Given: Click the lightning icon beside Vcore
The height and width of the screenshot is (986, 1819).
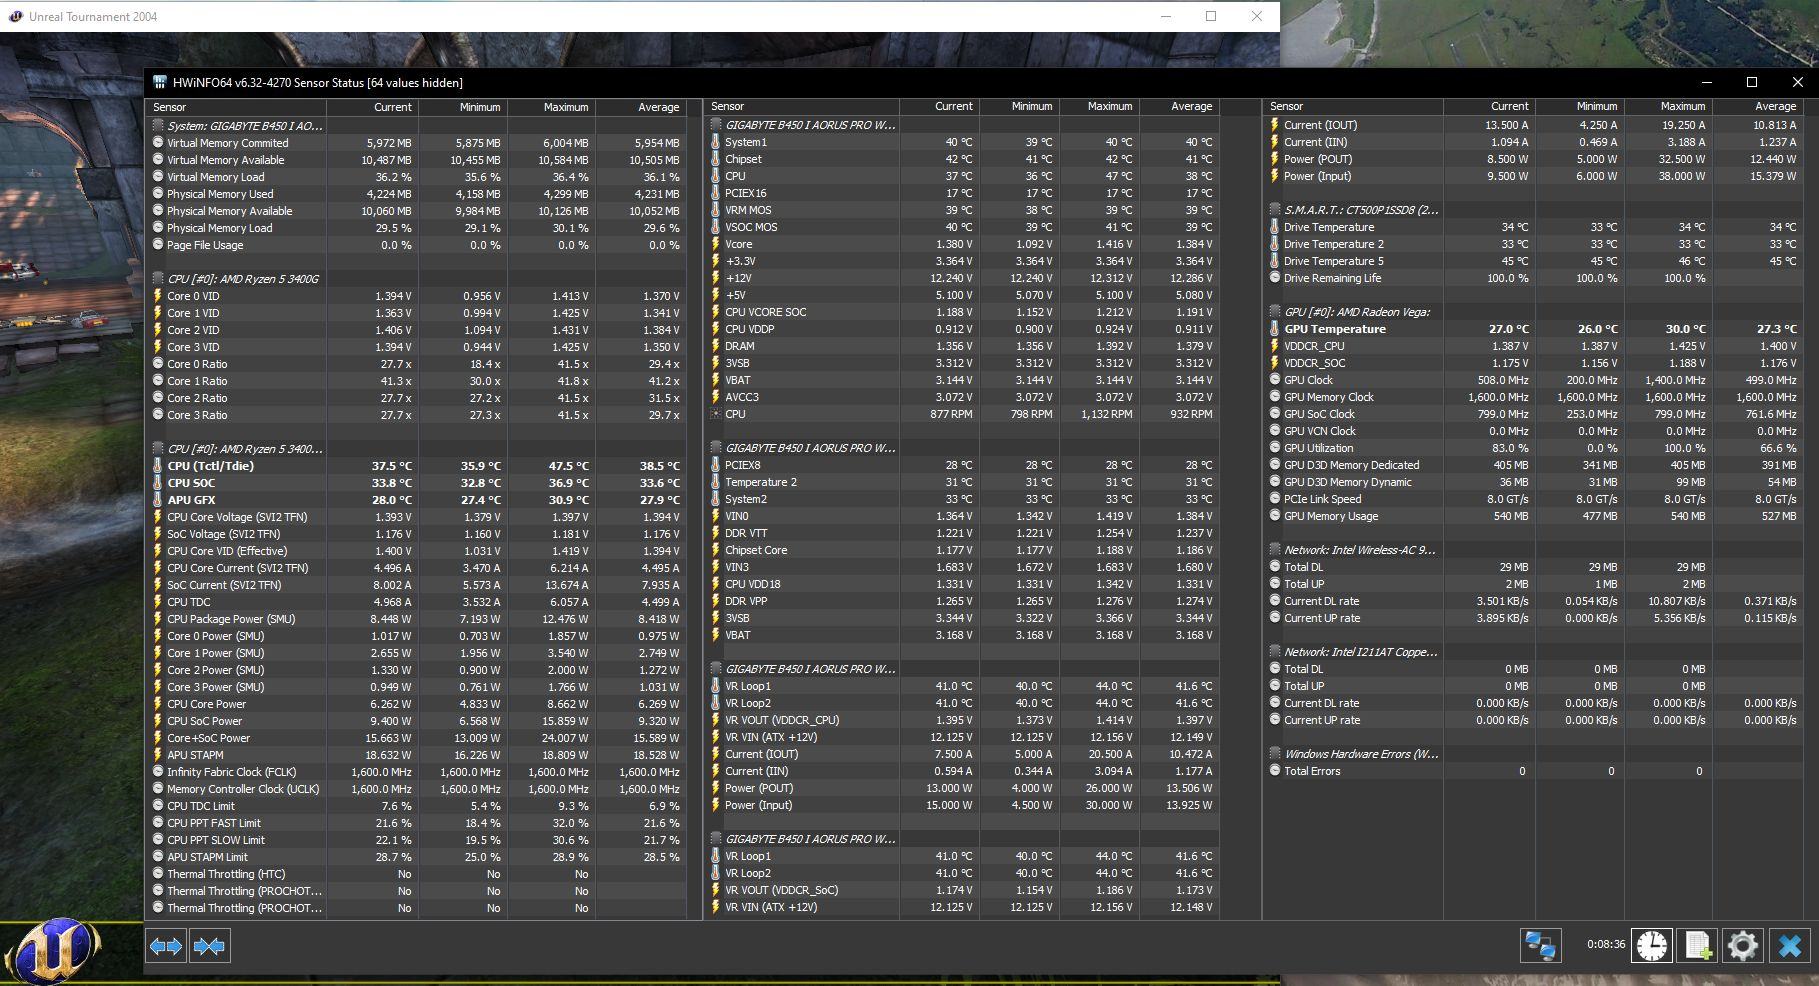Looking at the screenshot, I should [715, 244].
